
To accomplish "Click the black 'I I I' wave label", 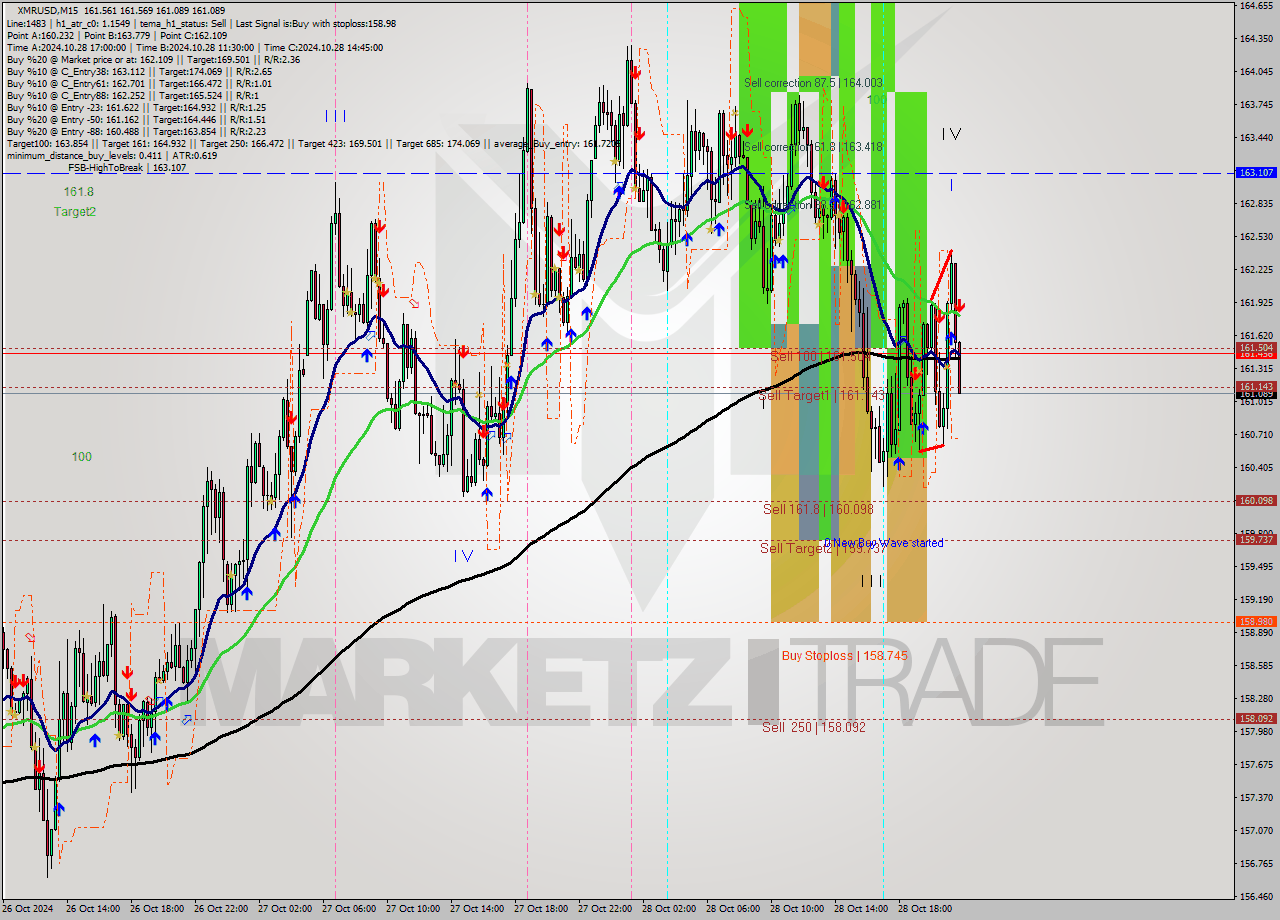I will click(x=871, y=580).
